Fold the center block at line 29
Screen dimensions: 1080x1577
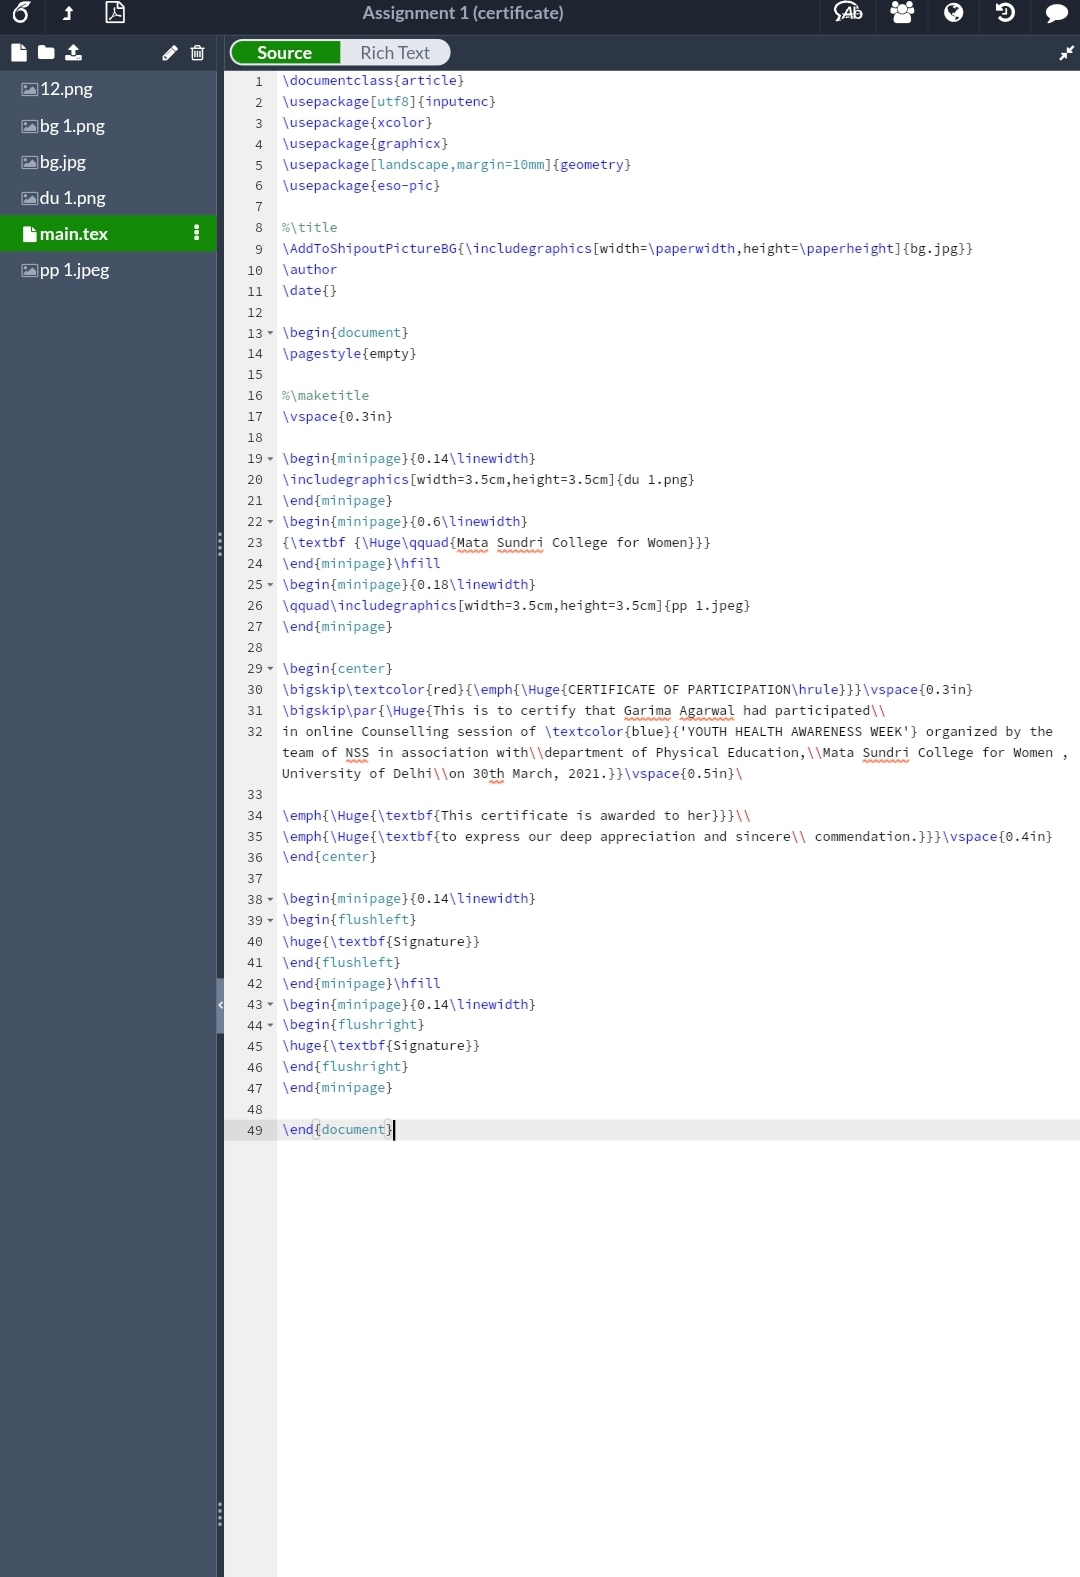pos(270,669)
